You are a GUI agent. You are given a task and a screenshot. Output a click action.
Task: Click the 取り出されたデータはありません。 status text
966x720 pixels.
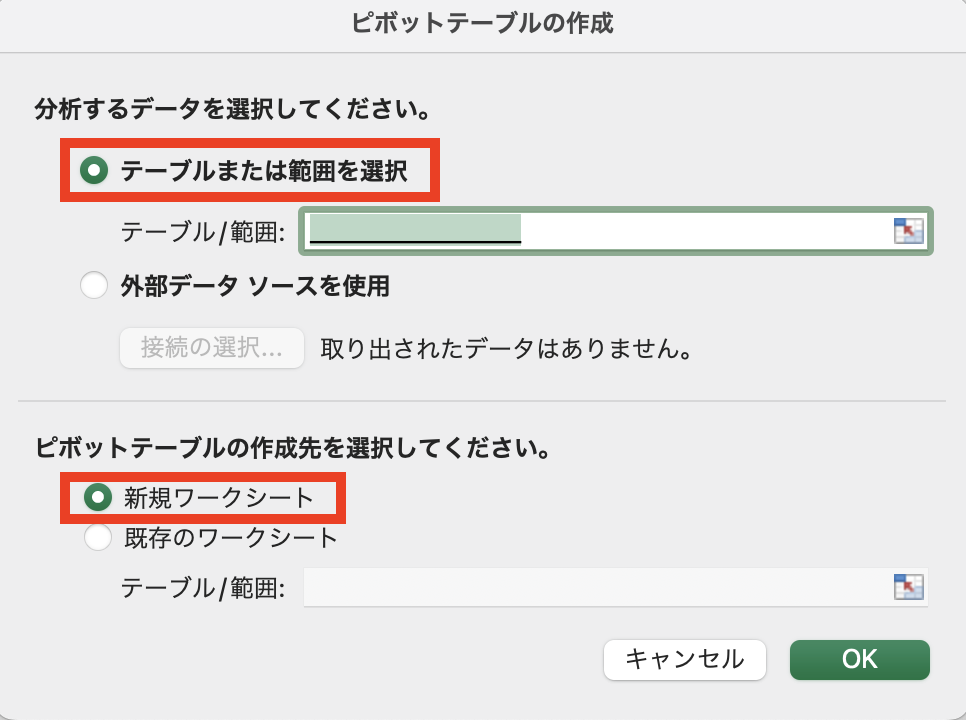506,349
